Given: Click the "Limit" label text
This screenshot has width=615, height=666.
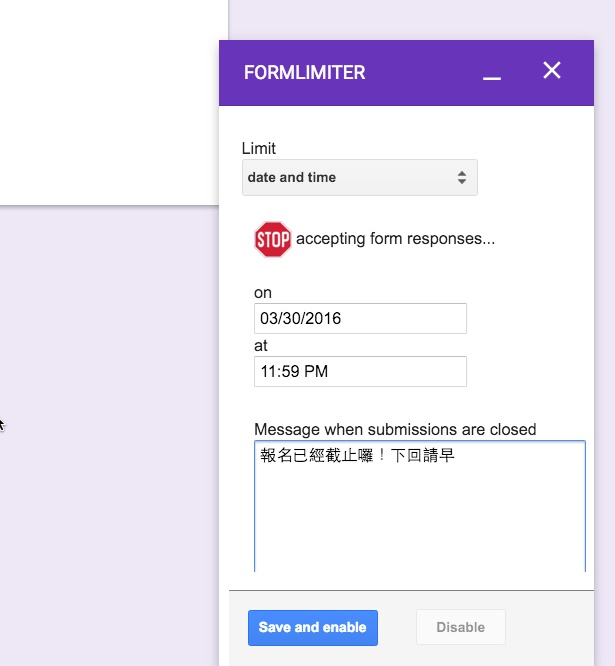Looking at the screenshot, I should pos(259,148).
